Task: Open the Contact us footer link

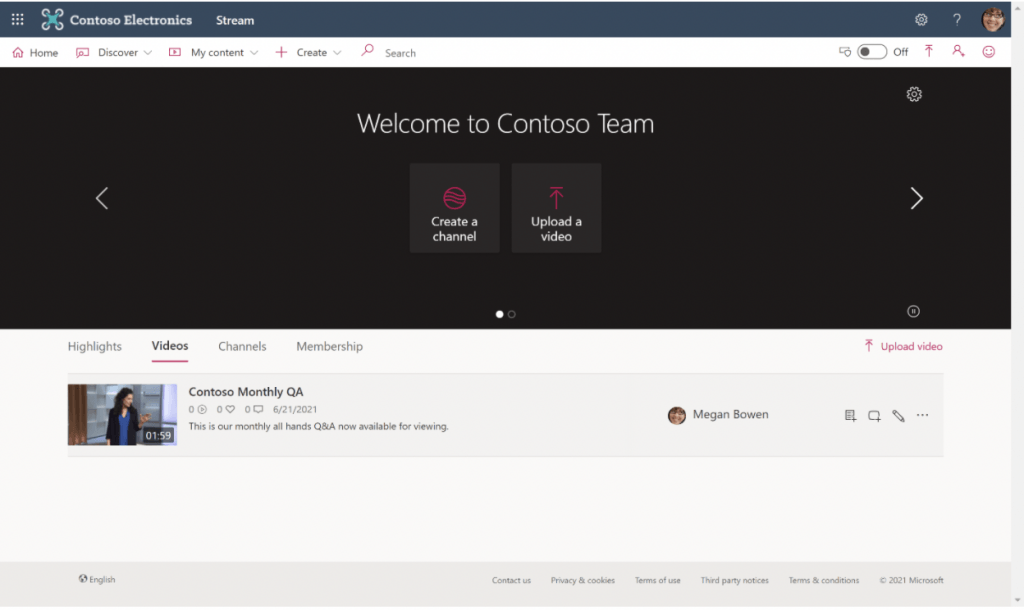Action: point(511,580)
